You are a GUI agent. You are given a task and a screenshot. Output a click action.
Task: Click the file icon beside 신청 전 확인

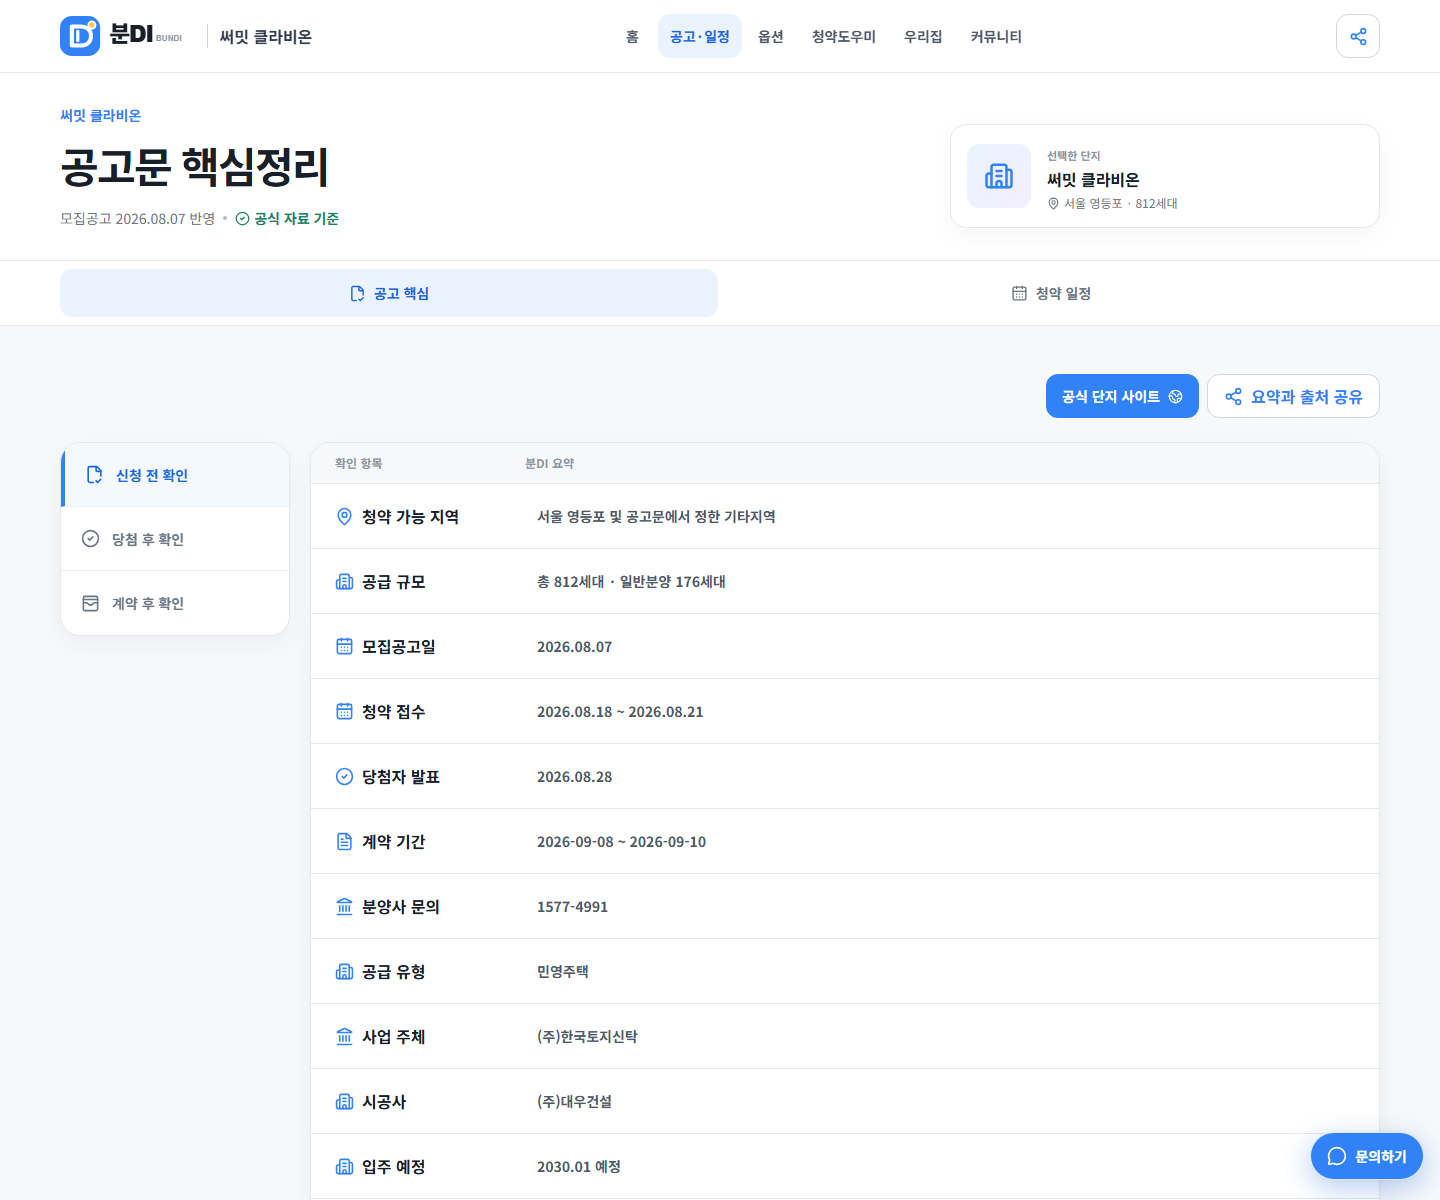click(95, 475)
